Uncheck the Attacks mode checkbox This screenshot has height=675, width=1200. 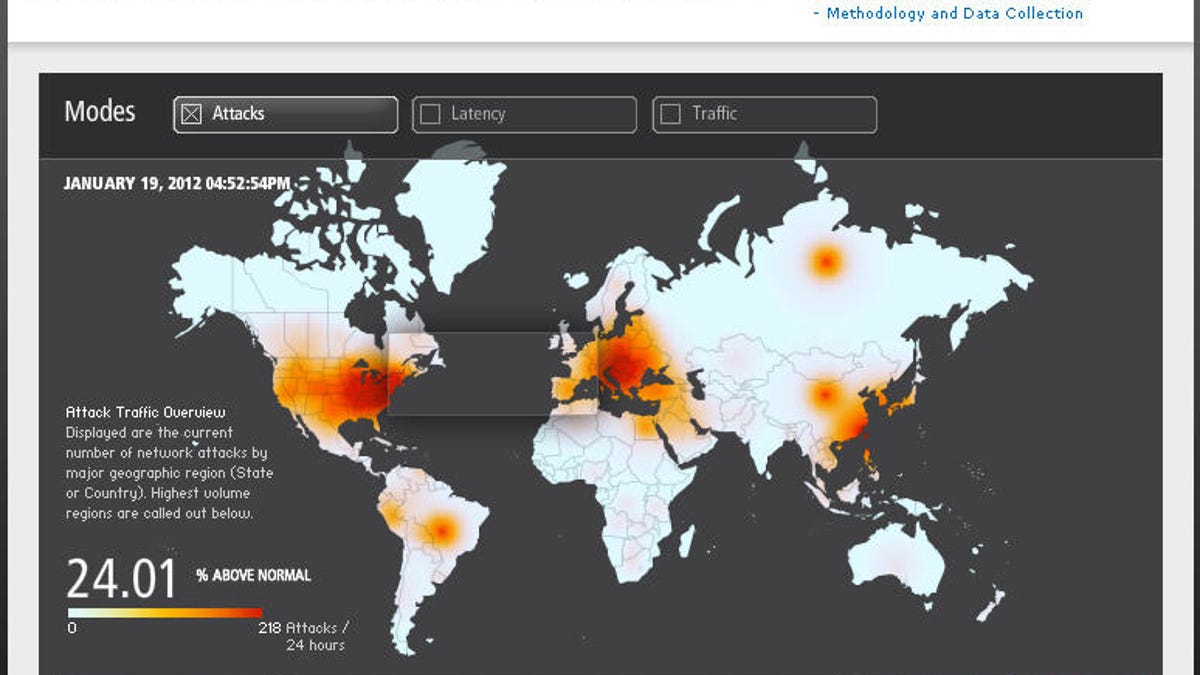click(190, 114)
